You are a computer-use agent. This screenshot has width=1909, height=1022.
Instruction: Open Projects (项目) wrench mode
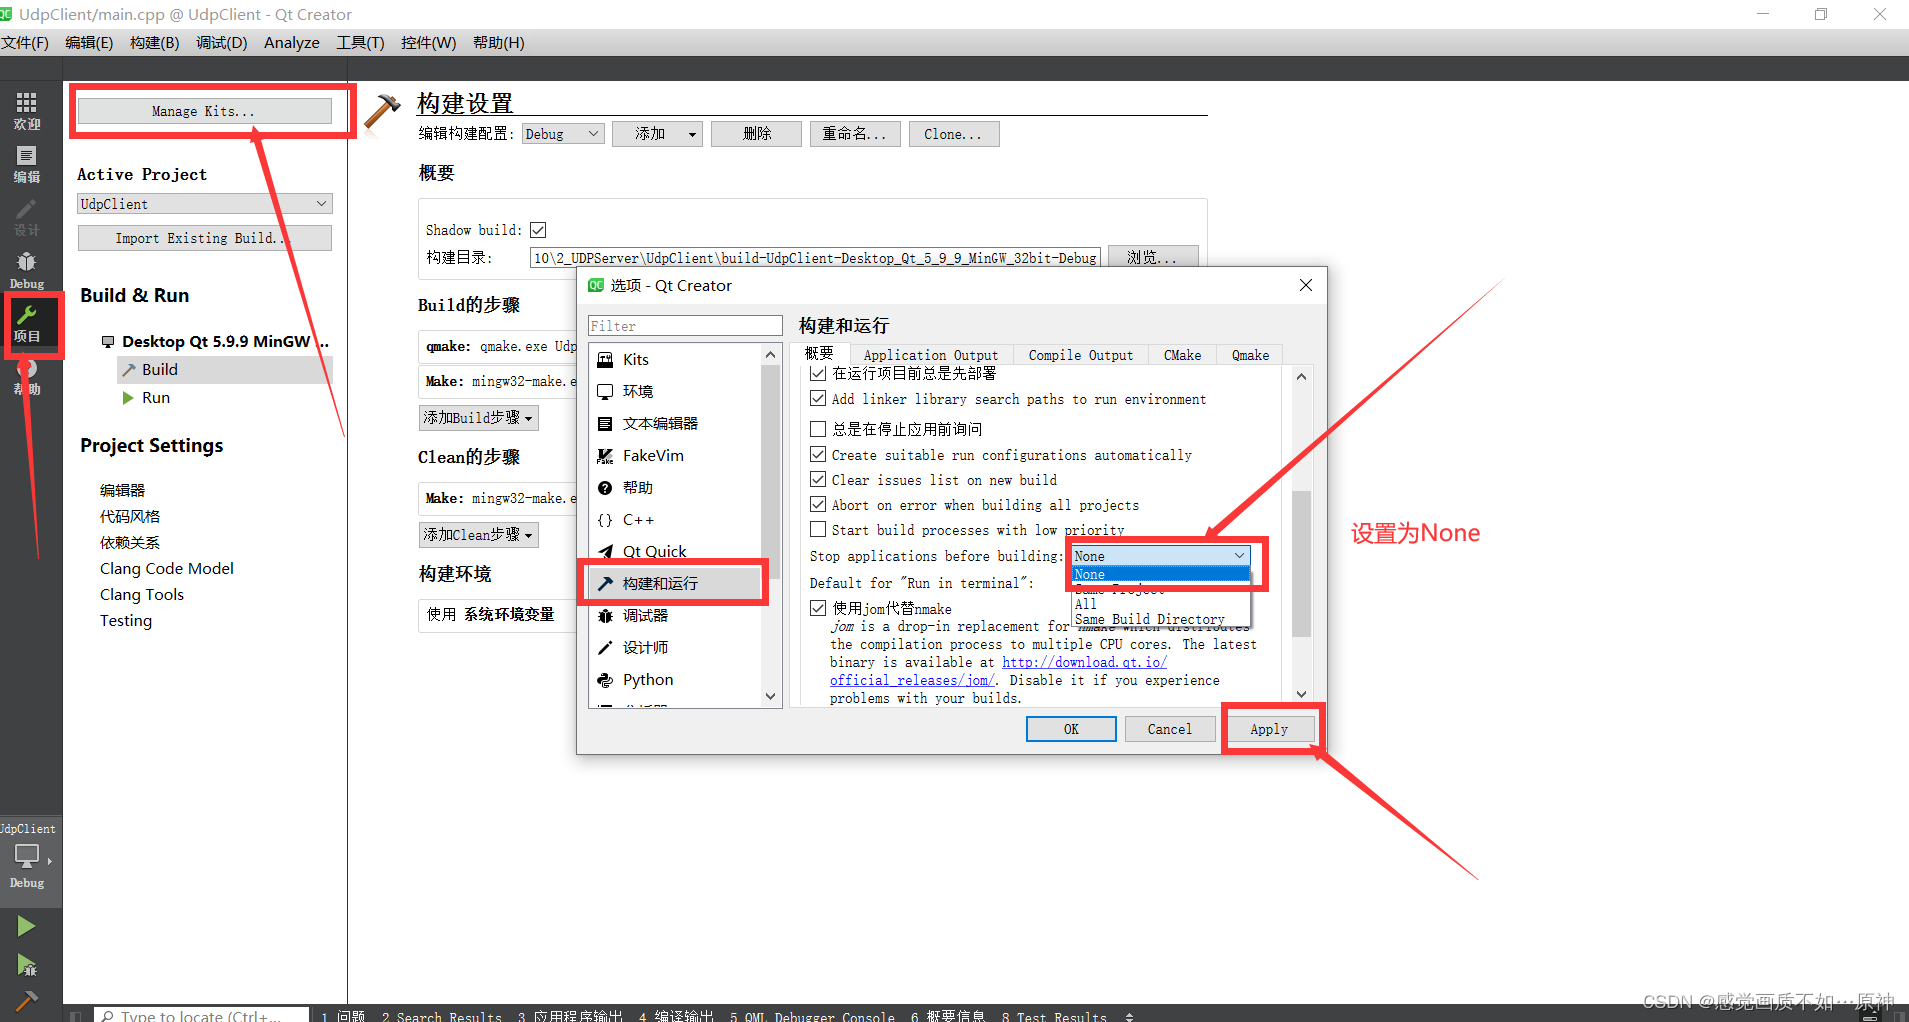(x=26, y=323)
